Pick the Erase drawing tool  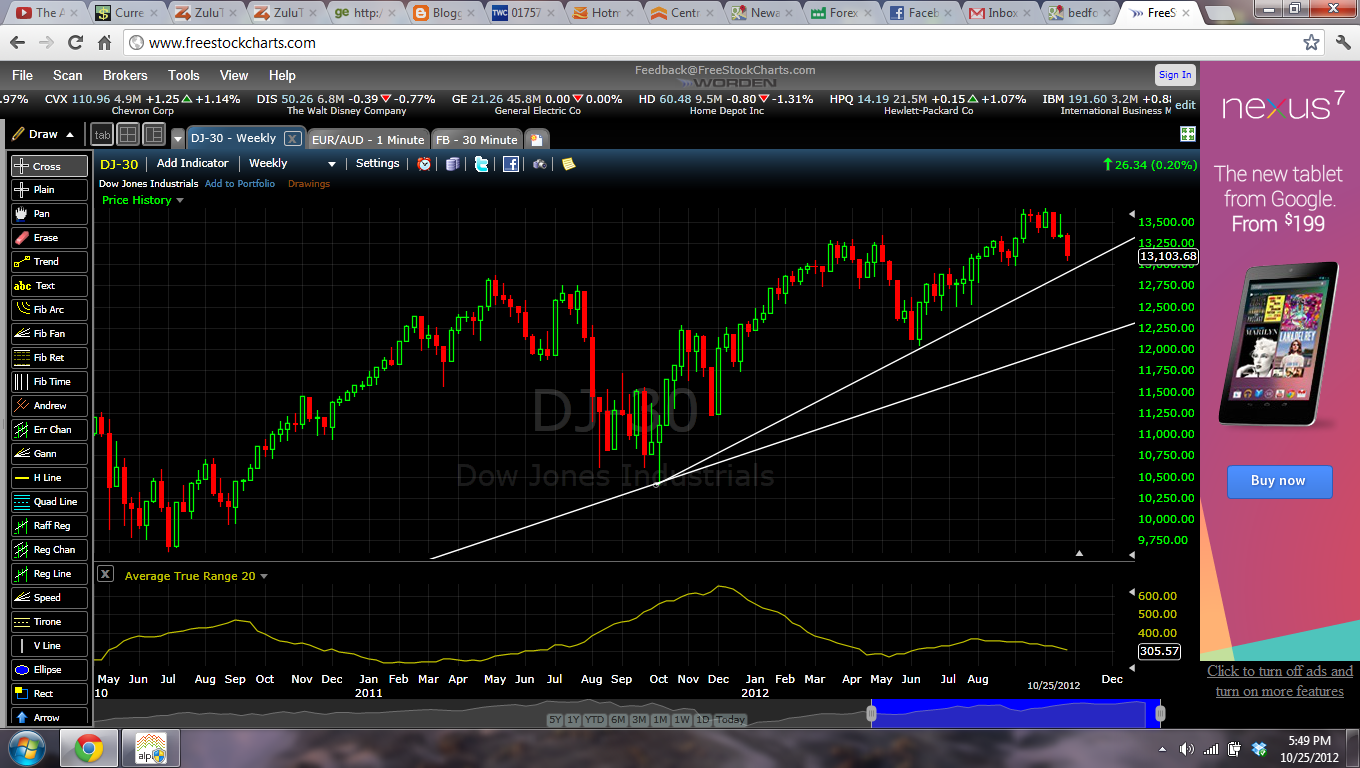pos(49,238)
